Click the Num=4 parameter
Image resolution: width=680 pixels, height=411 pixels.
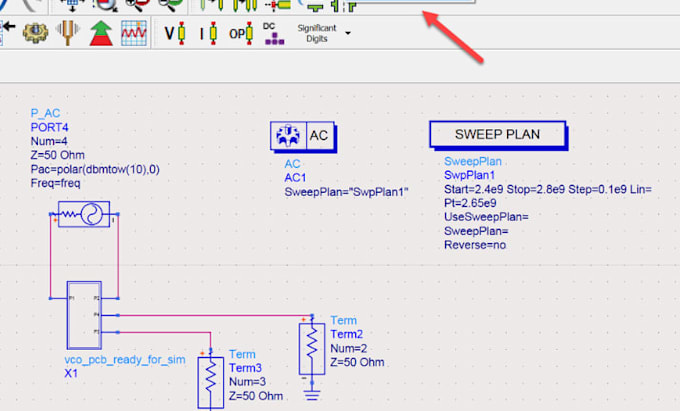coord(49,141)
